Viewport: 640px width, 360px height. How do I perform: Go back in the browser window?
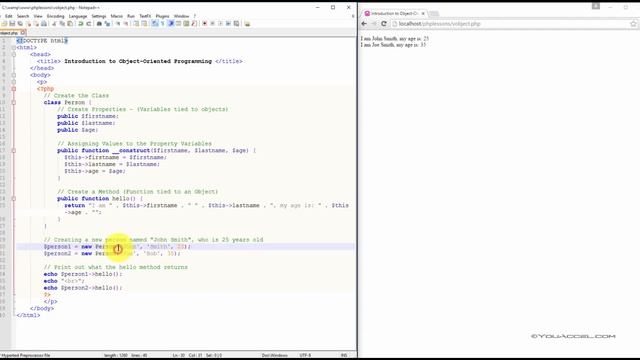[364, 24]
